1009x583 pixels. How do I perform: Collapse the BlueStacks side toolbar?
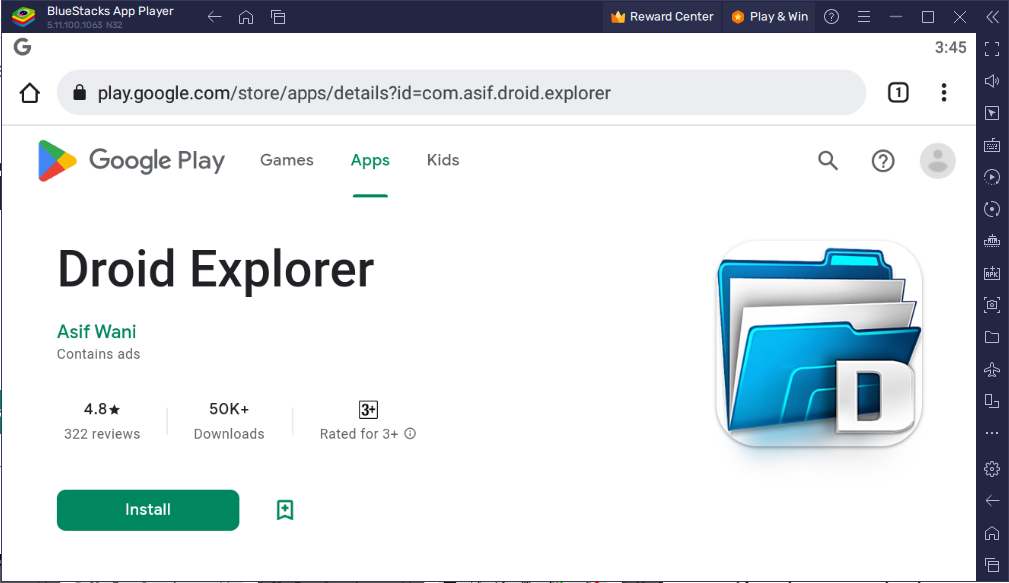tap(992, 17)
